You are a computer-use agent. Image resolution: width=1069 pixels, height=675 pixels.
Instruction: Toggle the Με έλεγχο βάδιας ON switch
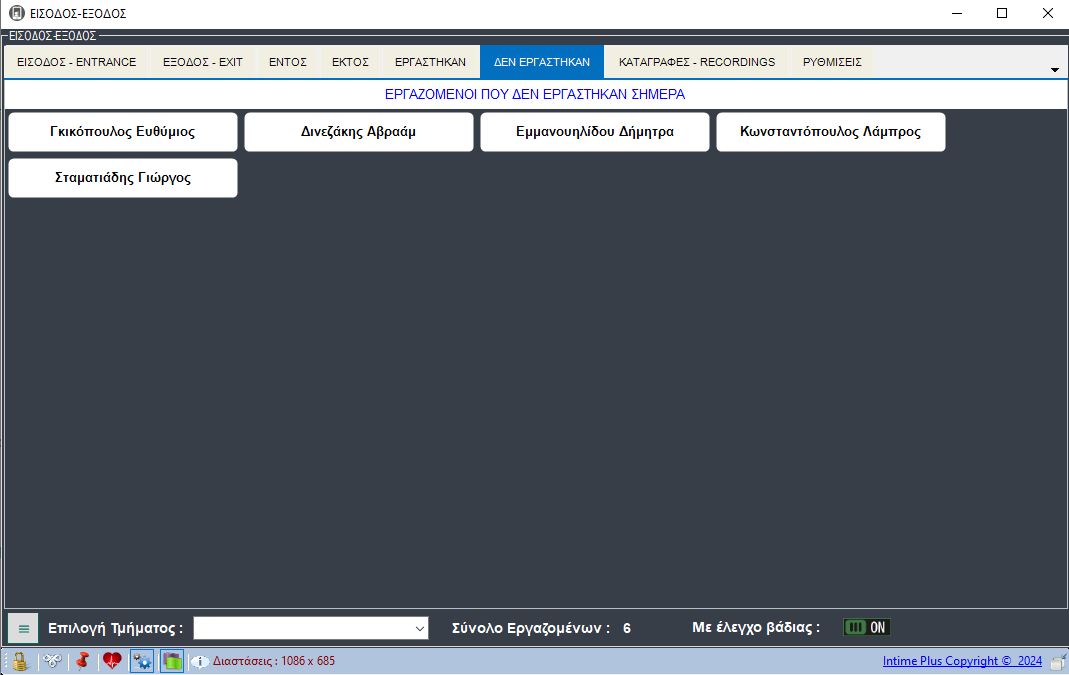click(866, 627)
